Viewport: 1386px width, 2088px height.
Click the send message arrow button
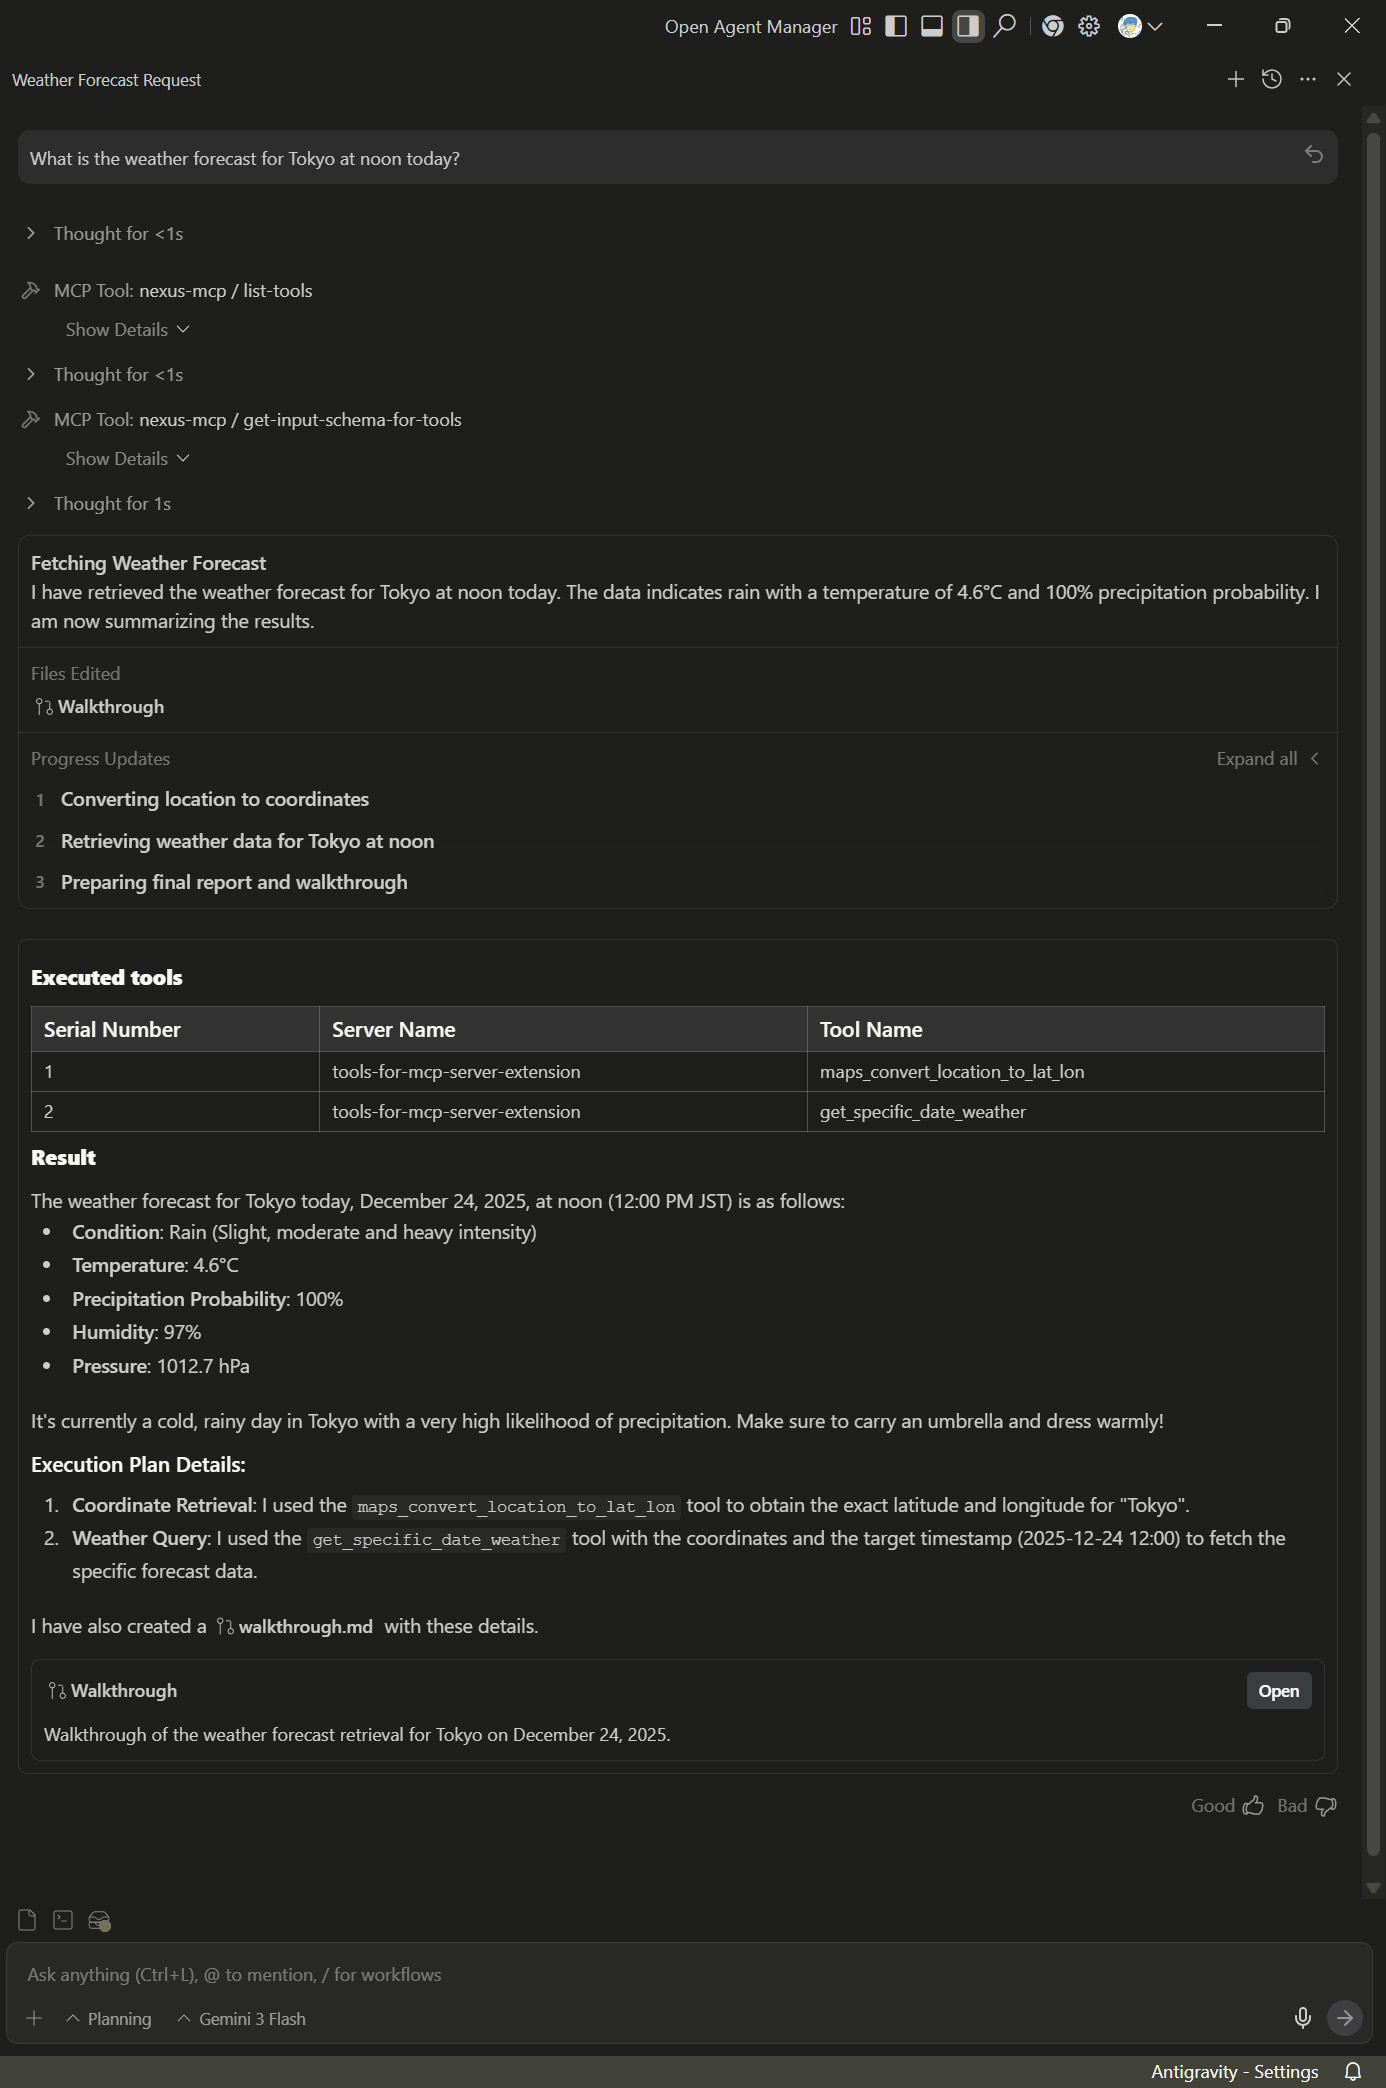(1344, 2017)
